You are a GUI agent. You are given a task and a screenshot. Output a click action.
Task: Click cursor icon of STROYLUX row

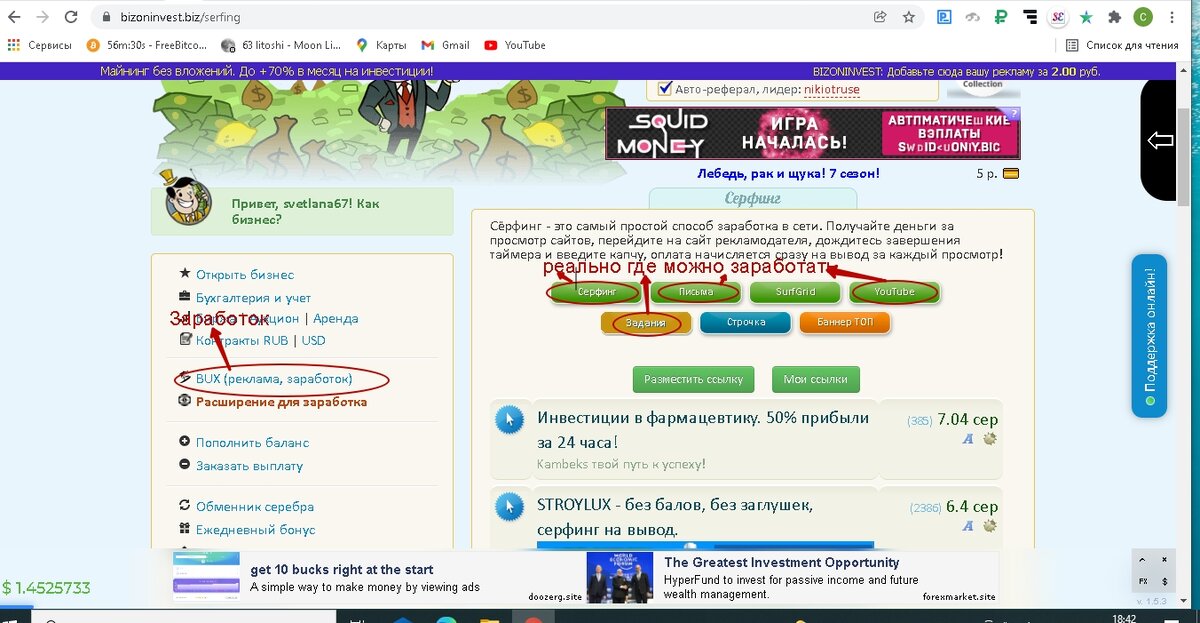pyautogui.click(x=510, y=506)
